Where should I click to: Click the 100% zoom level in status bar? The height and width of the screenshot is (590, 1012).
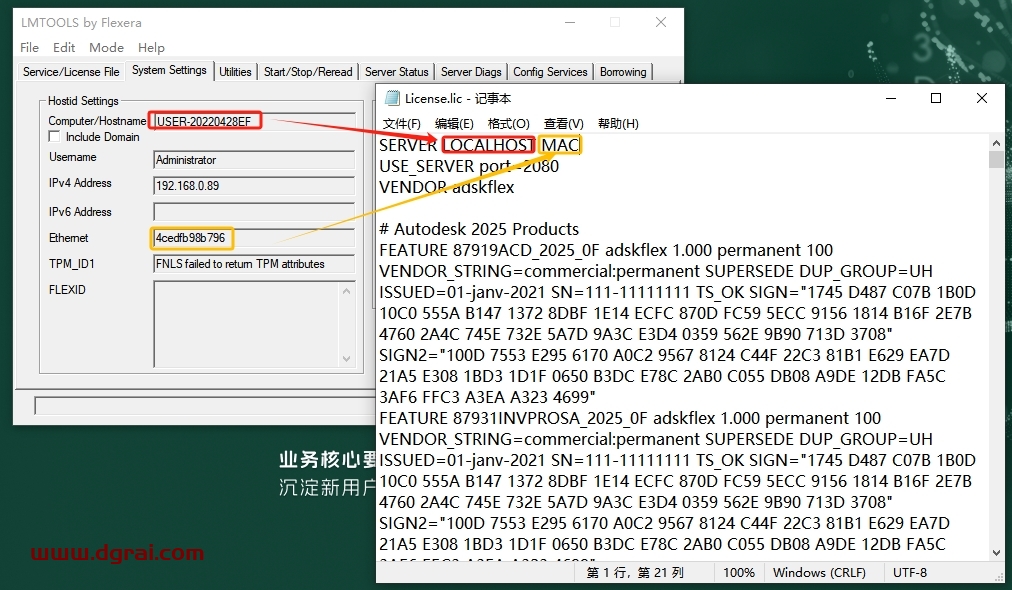(x=739, y=573)
